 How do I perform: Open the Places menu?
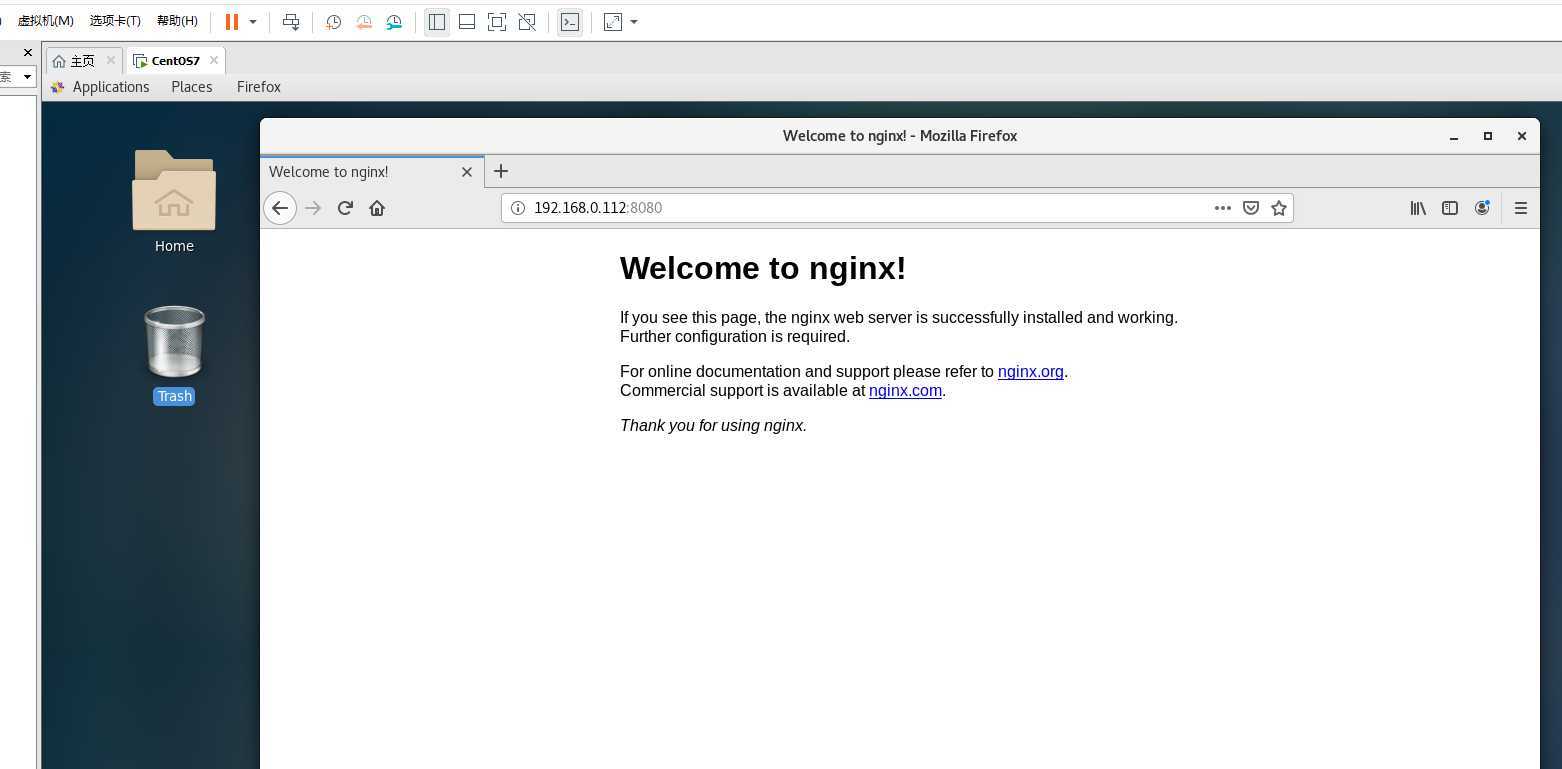pyautogui.click(x=192, y=87)
